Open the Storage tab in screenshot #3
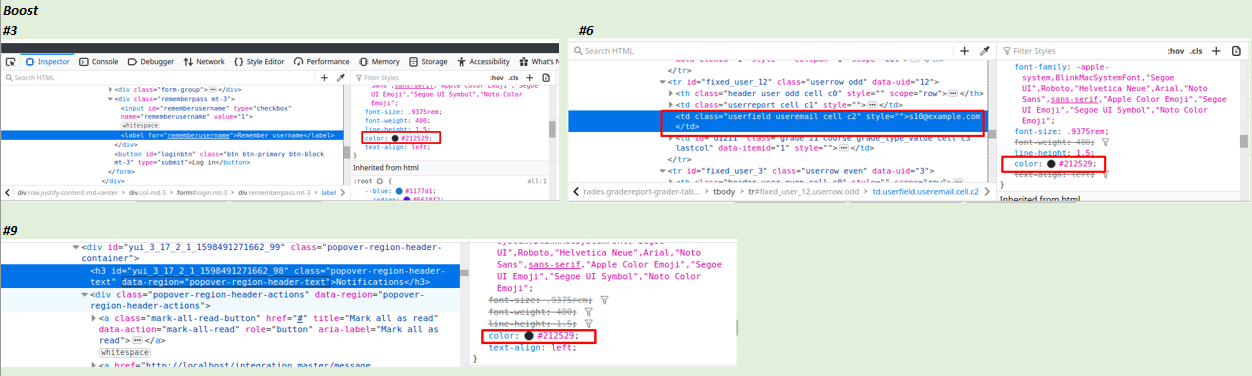This screenshot has height=376, width=1252. 429,62
